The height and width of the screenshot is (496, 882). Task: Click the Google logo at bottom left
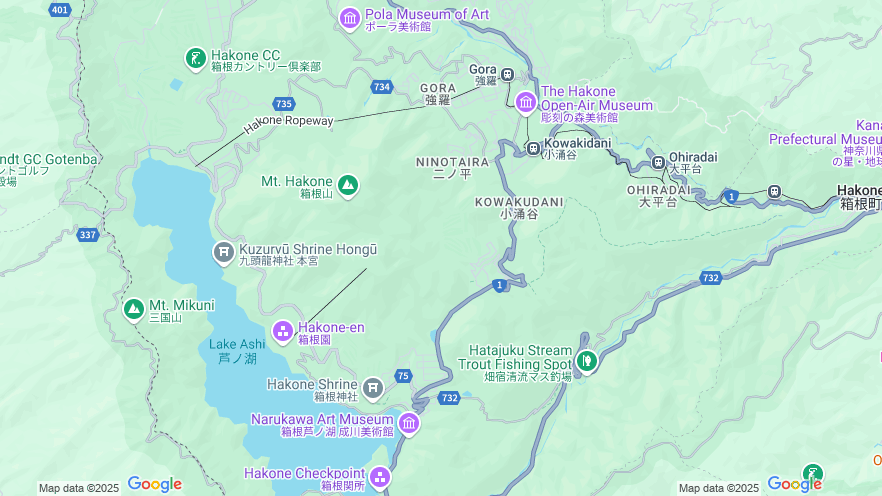[x=155, y=484]
